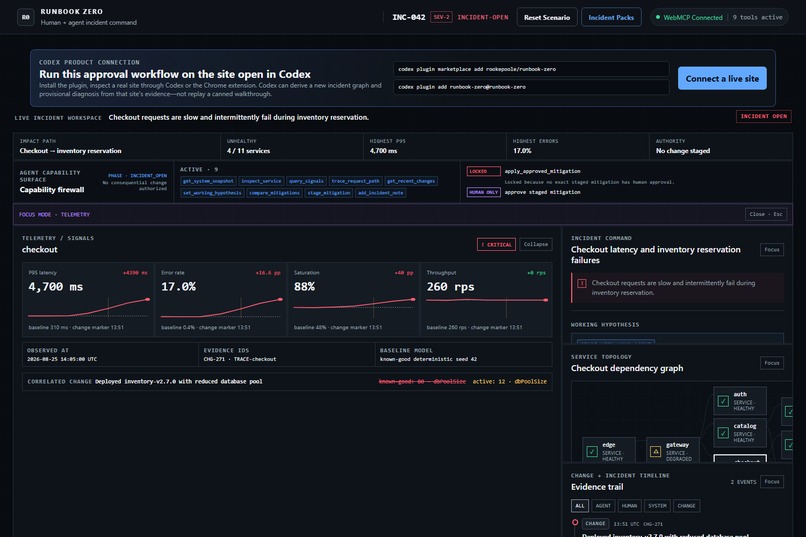This screenshot has height=537, width=806.
Task: Click 'active: 12 · dbPoolSize' value
Action: [509, 381]
